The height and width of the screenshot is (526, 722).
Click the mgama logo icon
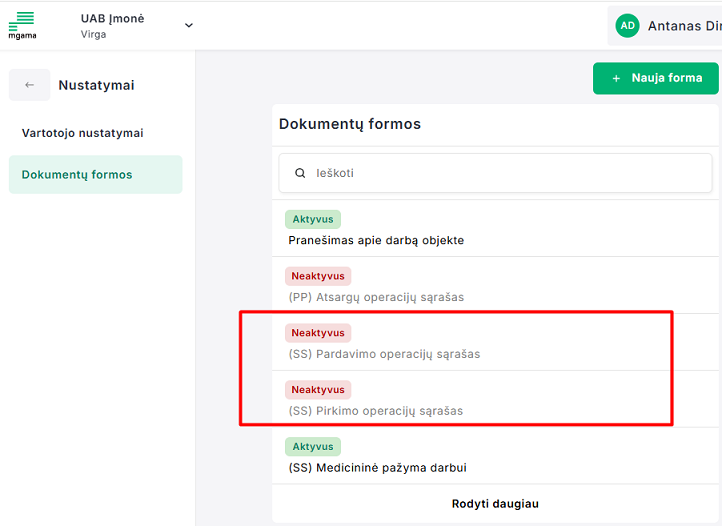[21, 24]
